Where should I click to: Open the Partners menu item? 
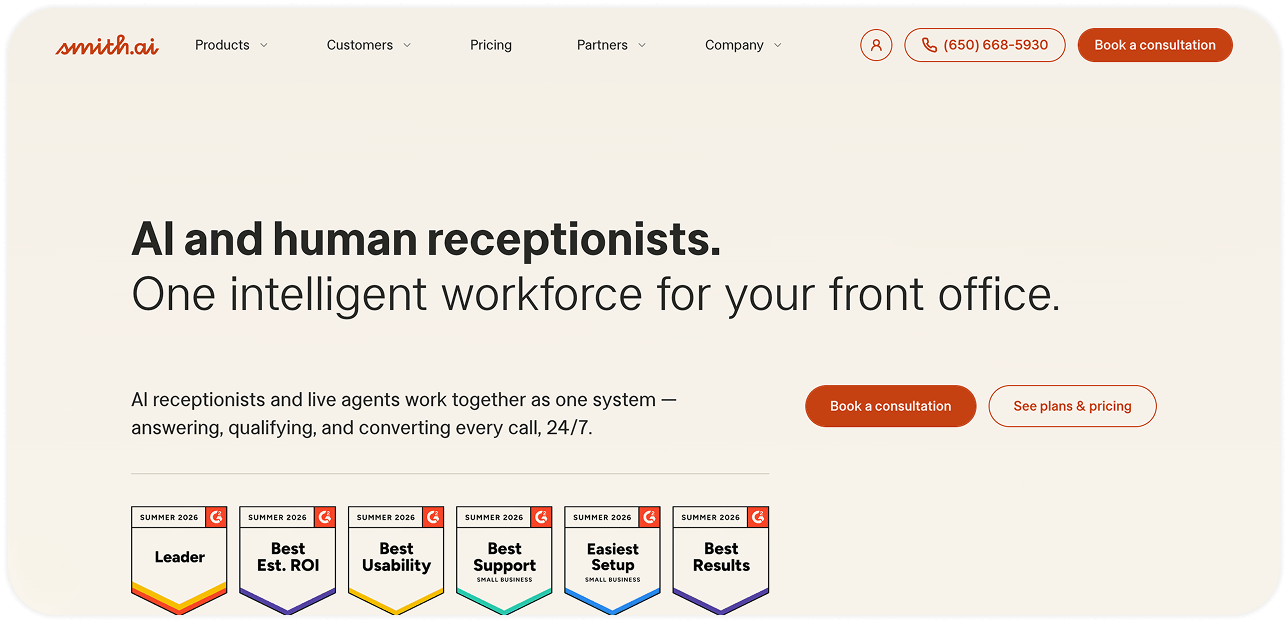pos(602,45)
